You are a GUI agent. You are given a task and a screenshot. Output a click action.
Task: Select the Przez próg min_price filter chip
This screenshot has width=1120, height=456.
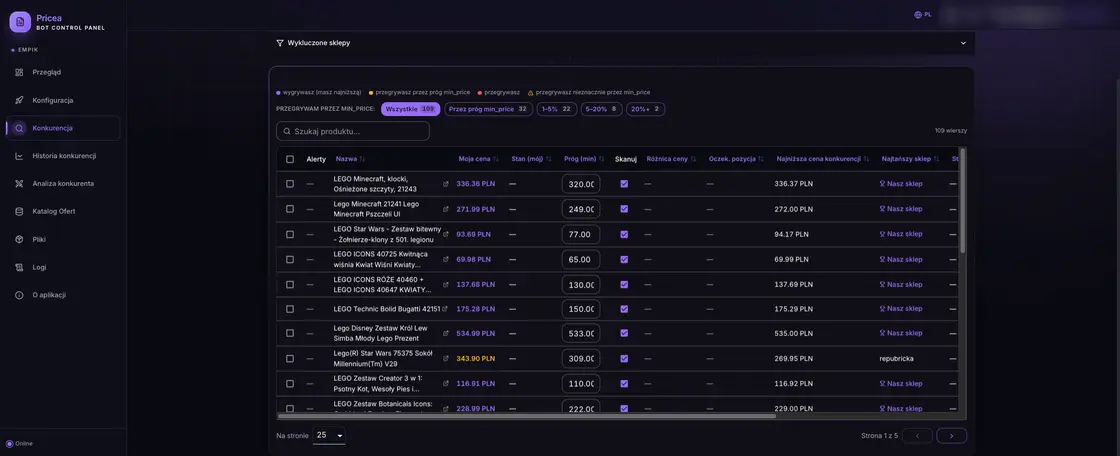click(x=489, y=109)
